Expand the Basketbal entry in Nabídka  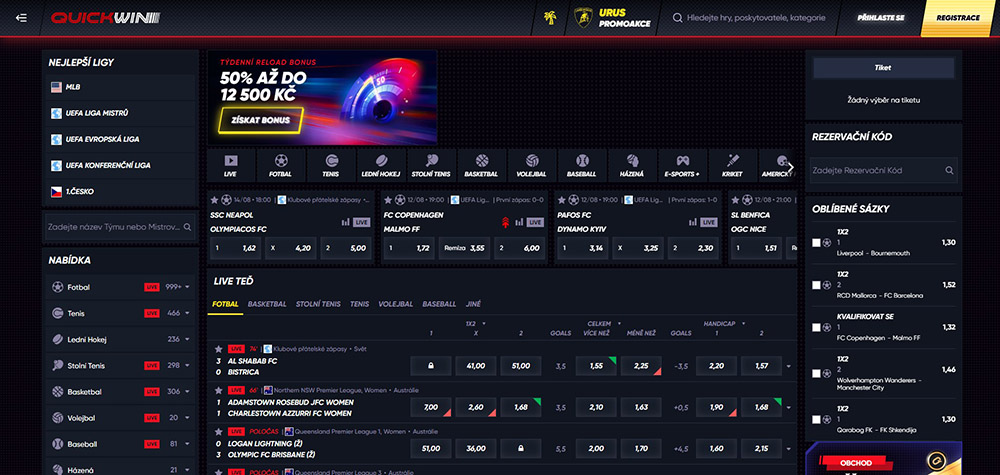(188, 392)
